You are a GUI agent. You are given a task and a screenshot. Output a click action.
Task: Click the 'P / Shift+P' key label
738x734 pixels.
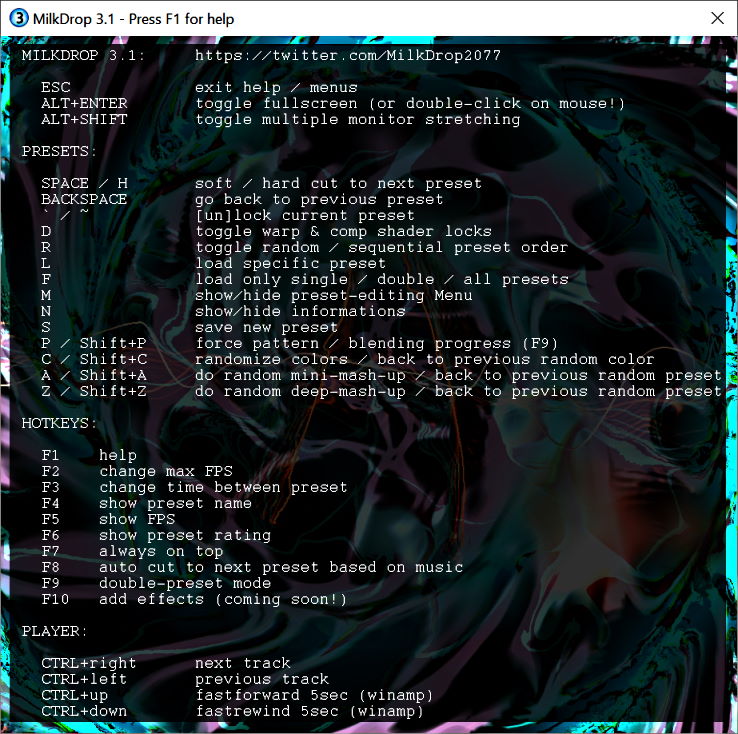tap(94, 343)
